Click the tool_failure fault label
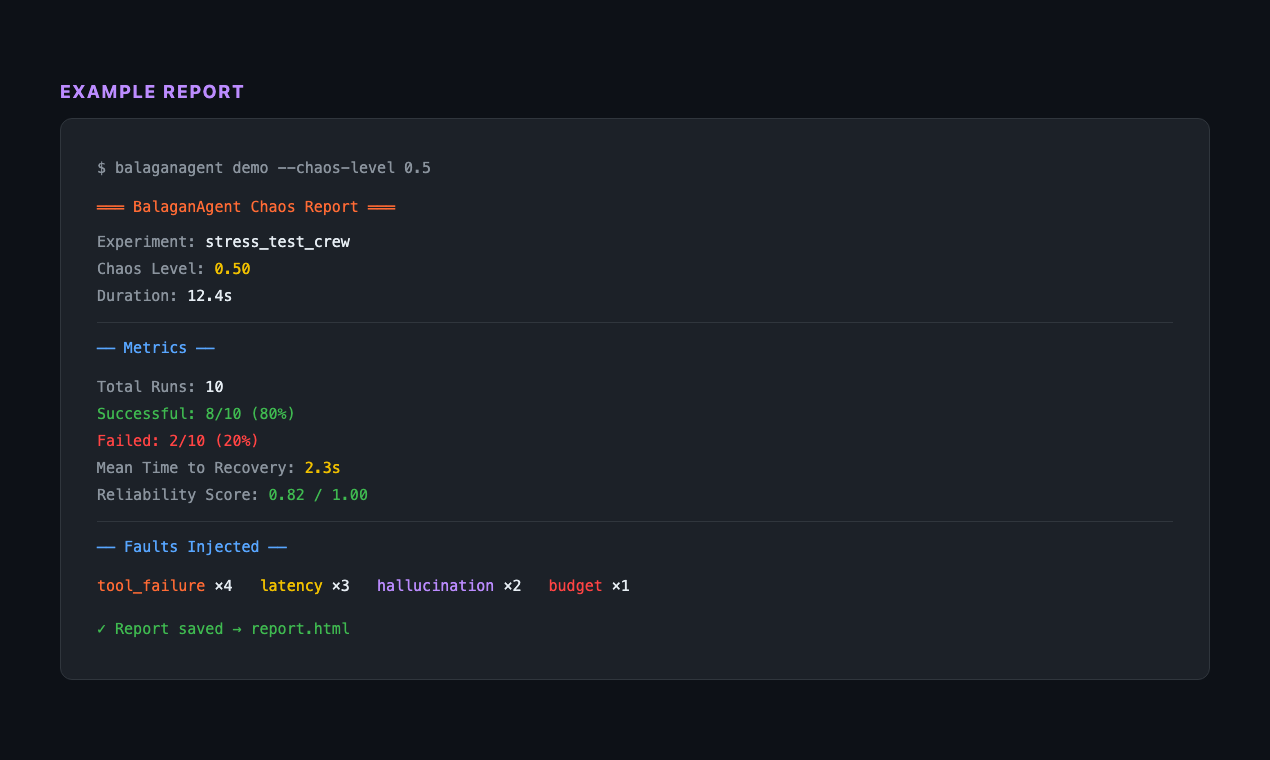This screenshot has width=1270, height=760. [x=151, y=586]
